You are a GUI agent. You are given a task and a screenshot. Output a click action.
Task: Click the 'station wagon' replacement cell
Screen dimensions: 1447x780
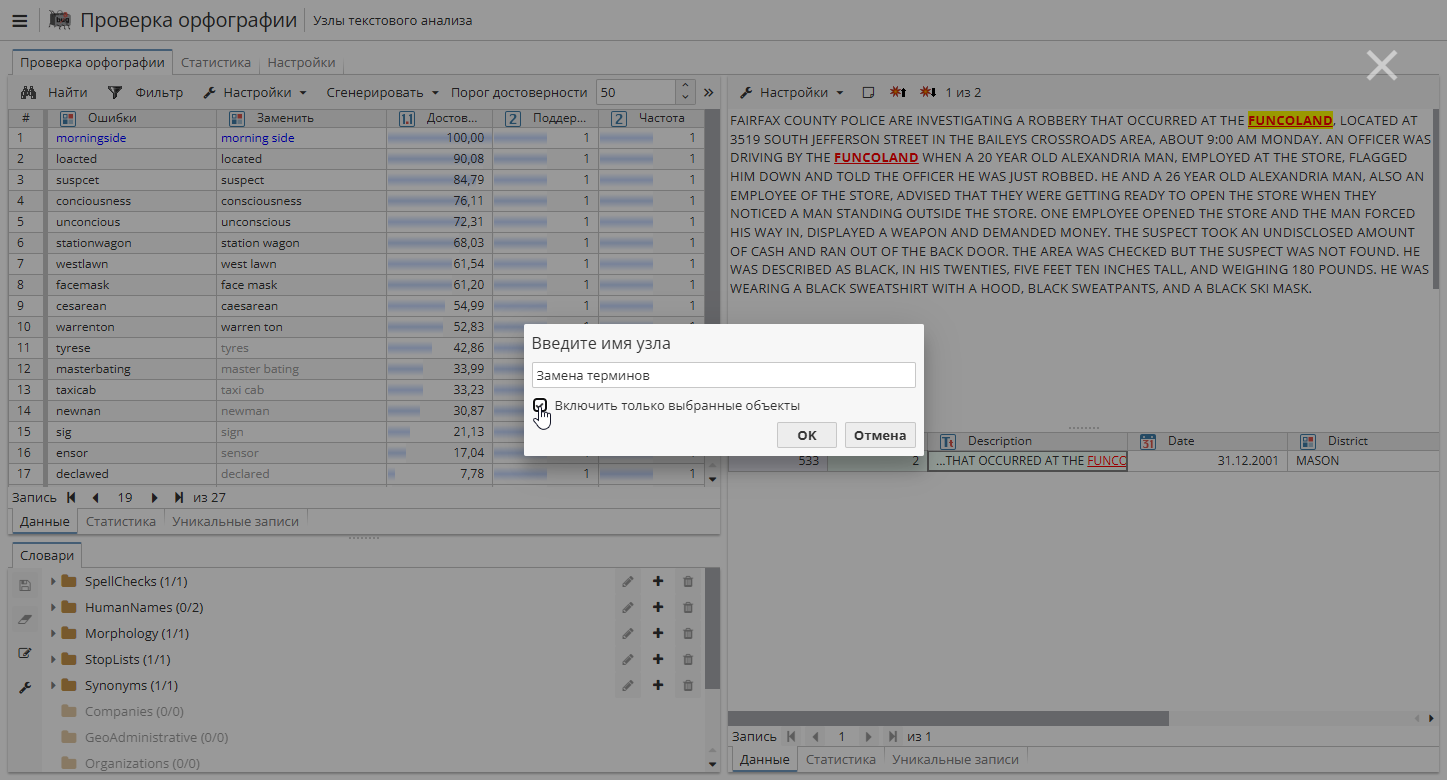click(x=301, y=243)
